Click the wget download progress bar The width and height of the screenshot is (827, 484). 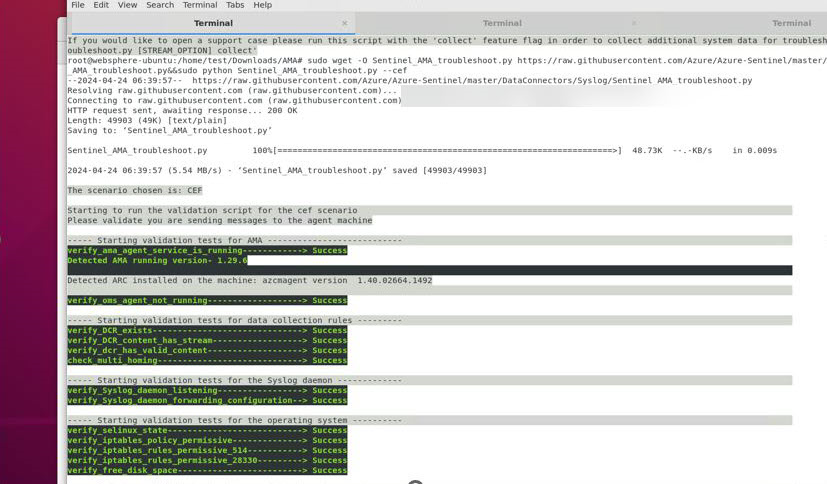pyautogui.click(x=447, y=151)
